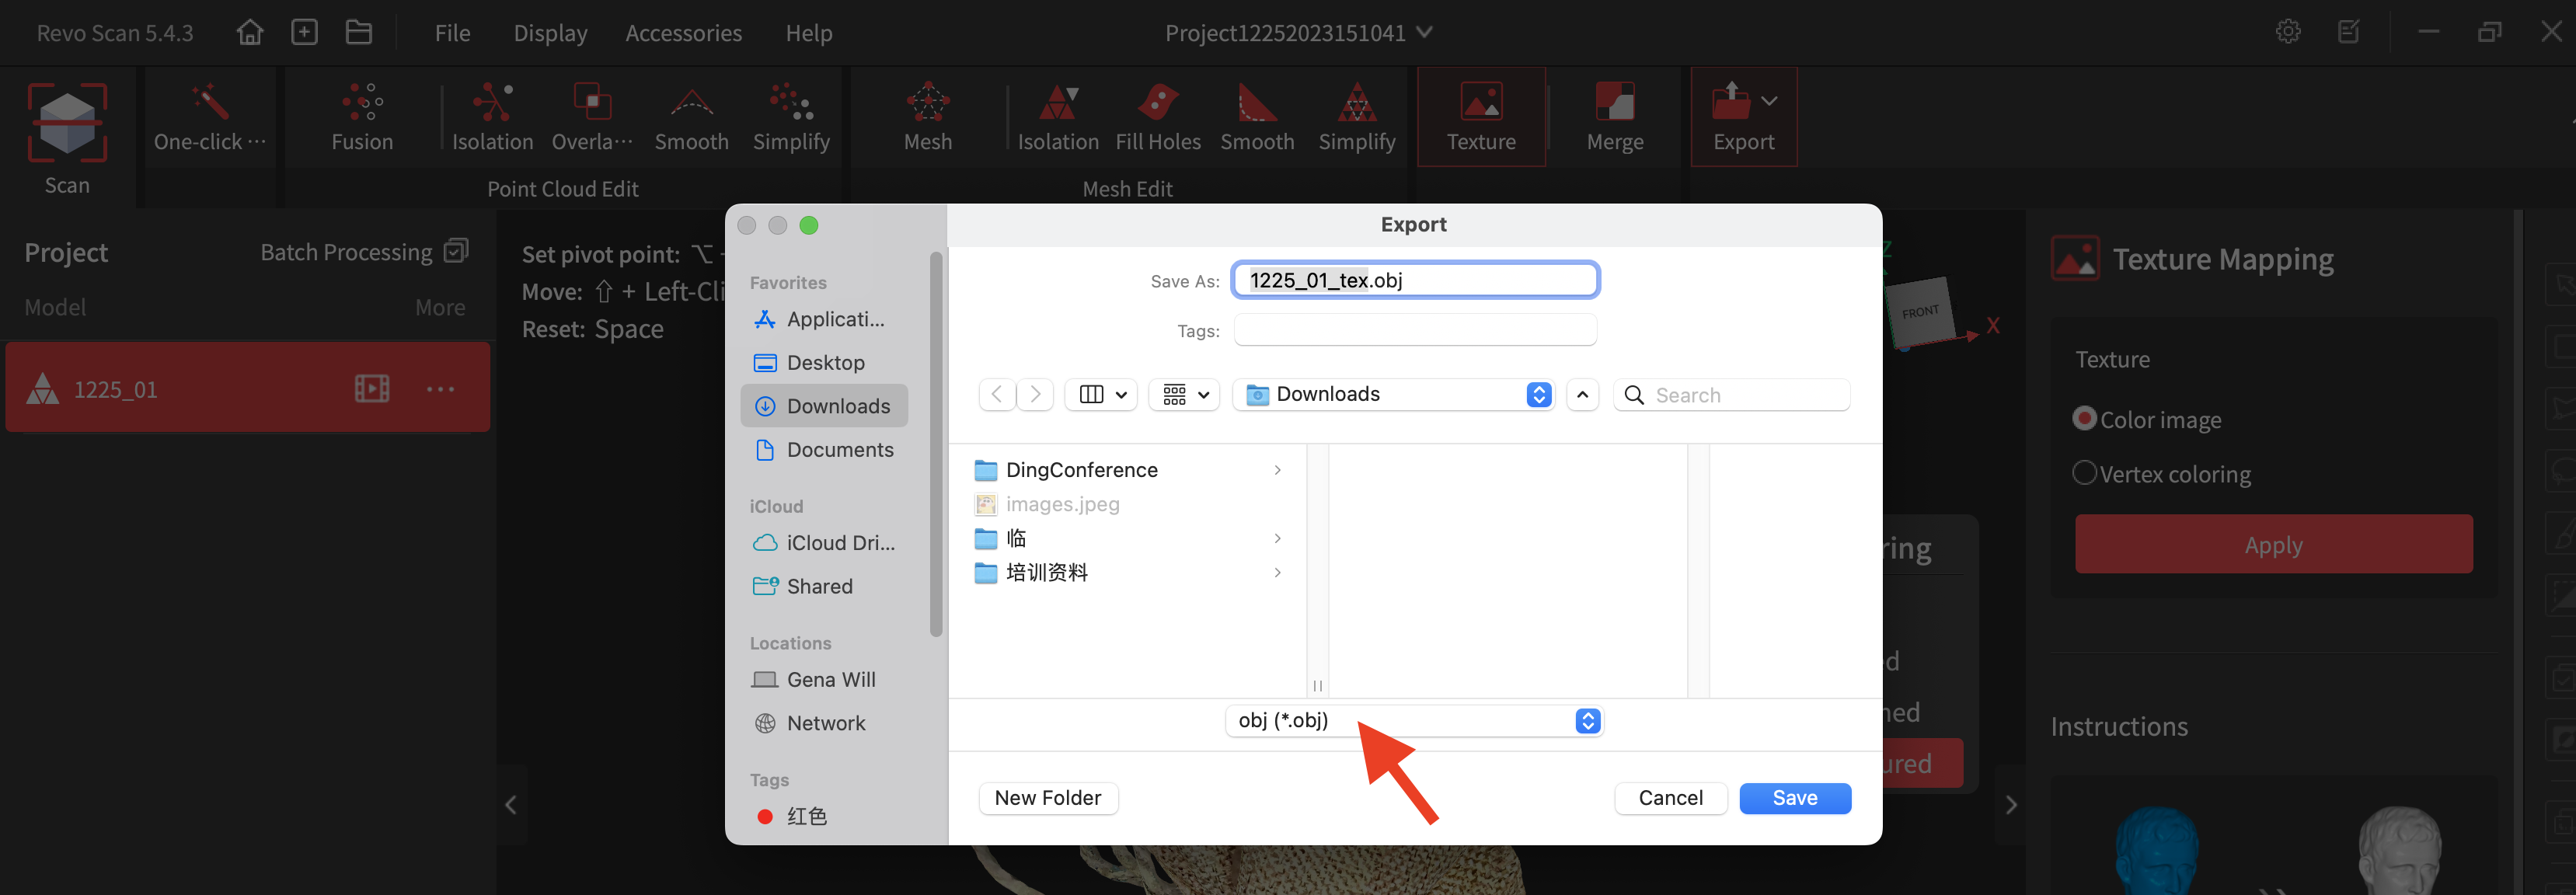
Task: Click the New Folder button
Action: point(1047,798)
